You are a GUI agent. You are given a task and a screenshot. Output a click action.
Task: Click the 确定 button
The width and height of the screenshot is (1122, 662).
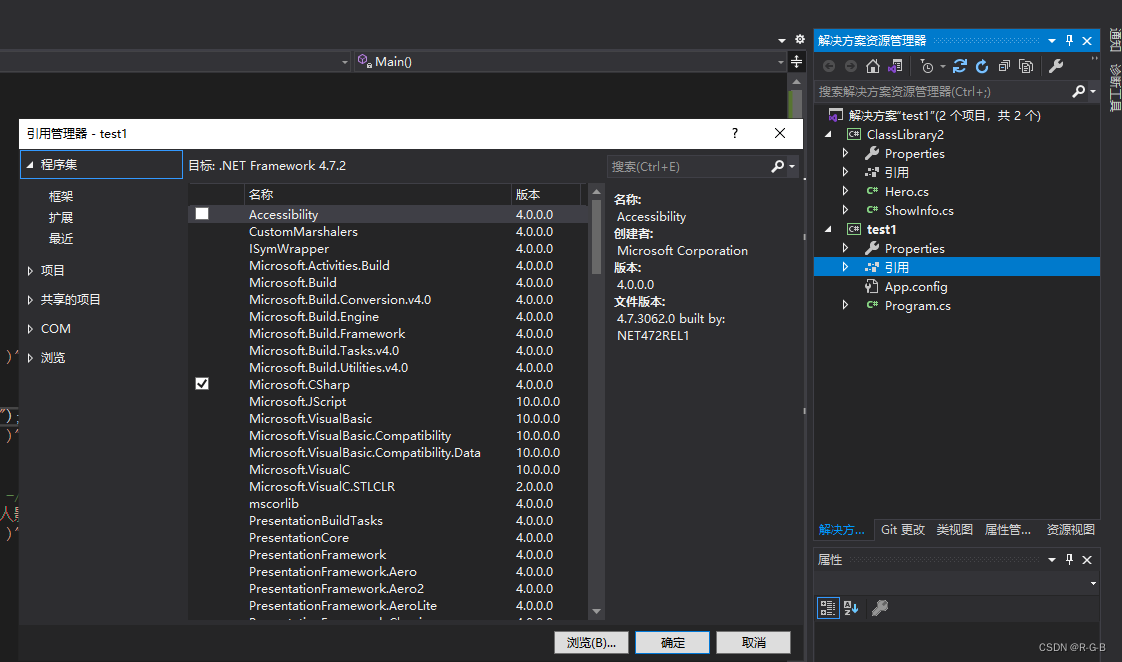[x=673, y=643]
